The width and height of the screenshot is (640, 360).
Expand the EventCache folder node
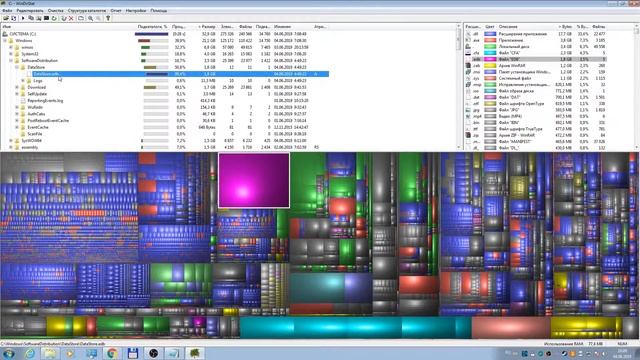click(x=17, y=127)
